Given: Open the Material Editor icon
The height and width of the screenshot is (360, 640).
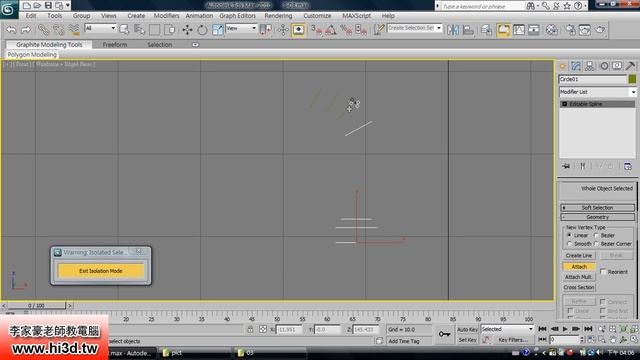Looking at the screenshot, I should (551, 30).
